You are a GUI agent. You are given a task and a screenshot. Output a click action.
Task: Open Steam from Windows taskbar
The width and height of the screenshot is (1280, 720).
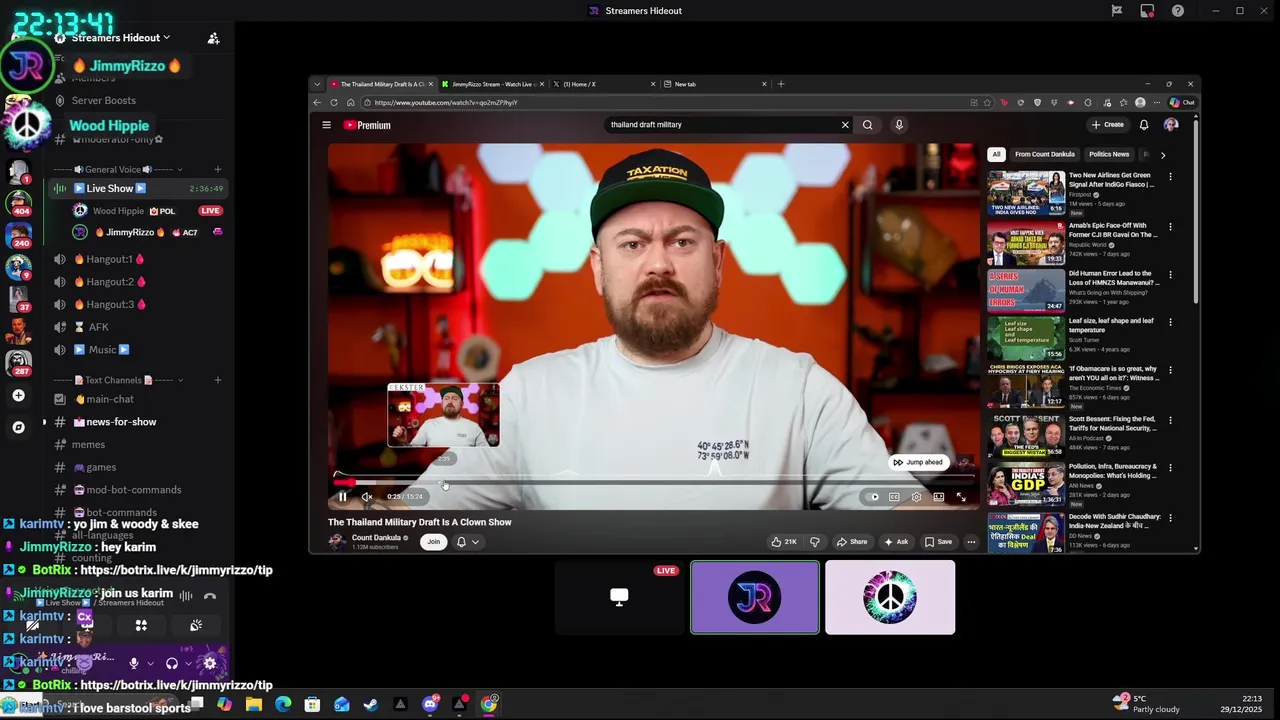[370, 704]
